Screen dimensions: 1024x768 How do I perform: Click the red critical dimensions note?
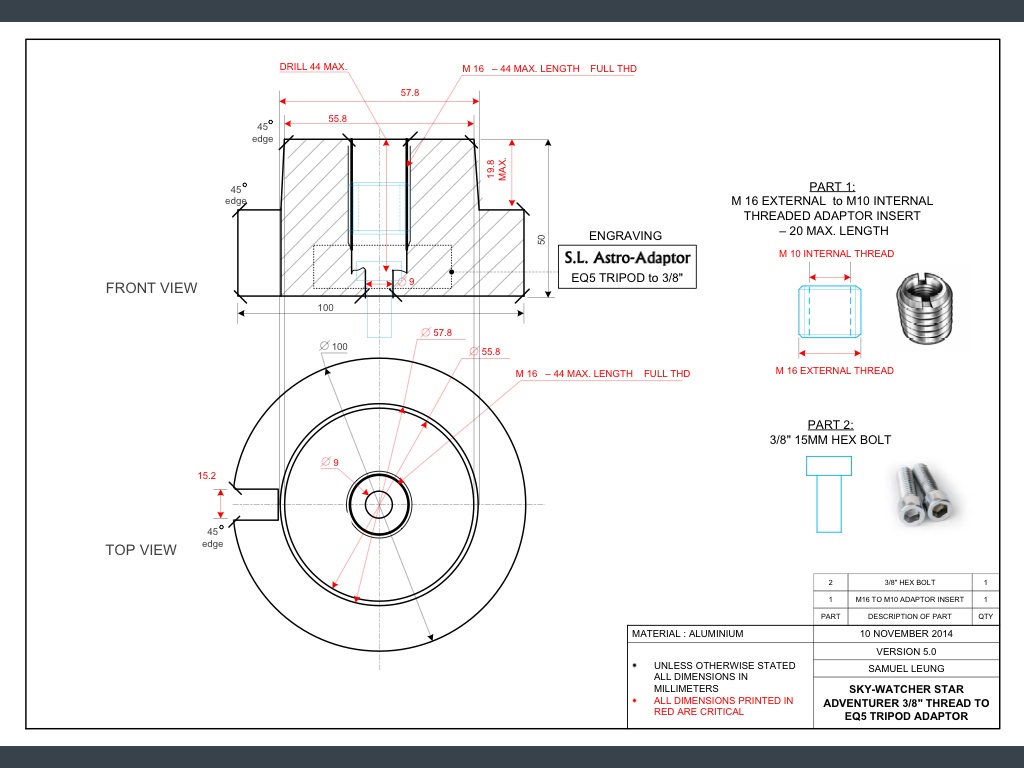click(724, 706)
